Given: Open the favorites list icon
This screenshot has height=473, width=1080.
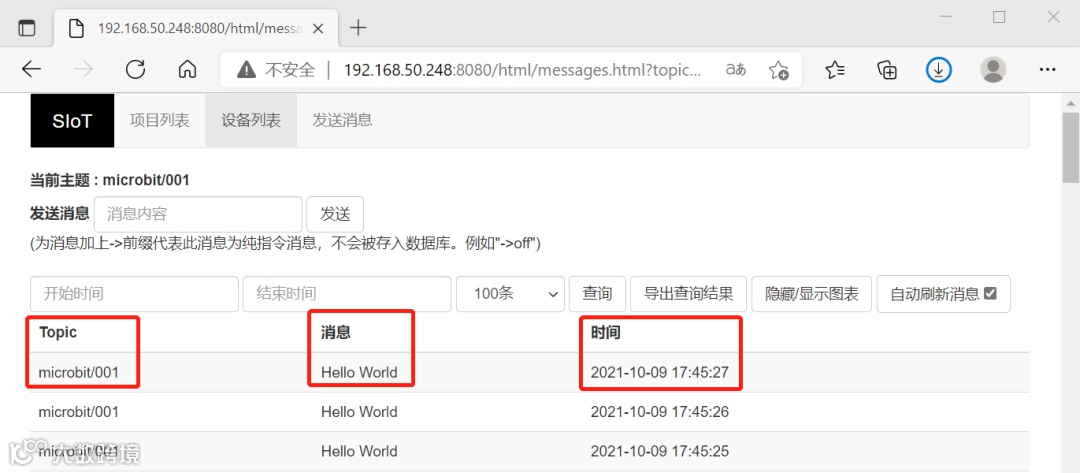Looking at the screenshot, I should click(835, 70).
